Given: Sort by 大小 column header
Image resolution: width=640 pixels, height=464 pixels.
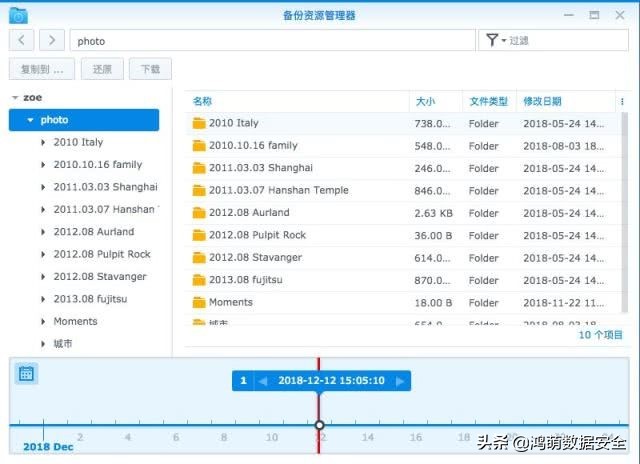Looking at the screenshot, I should (425, 101).
